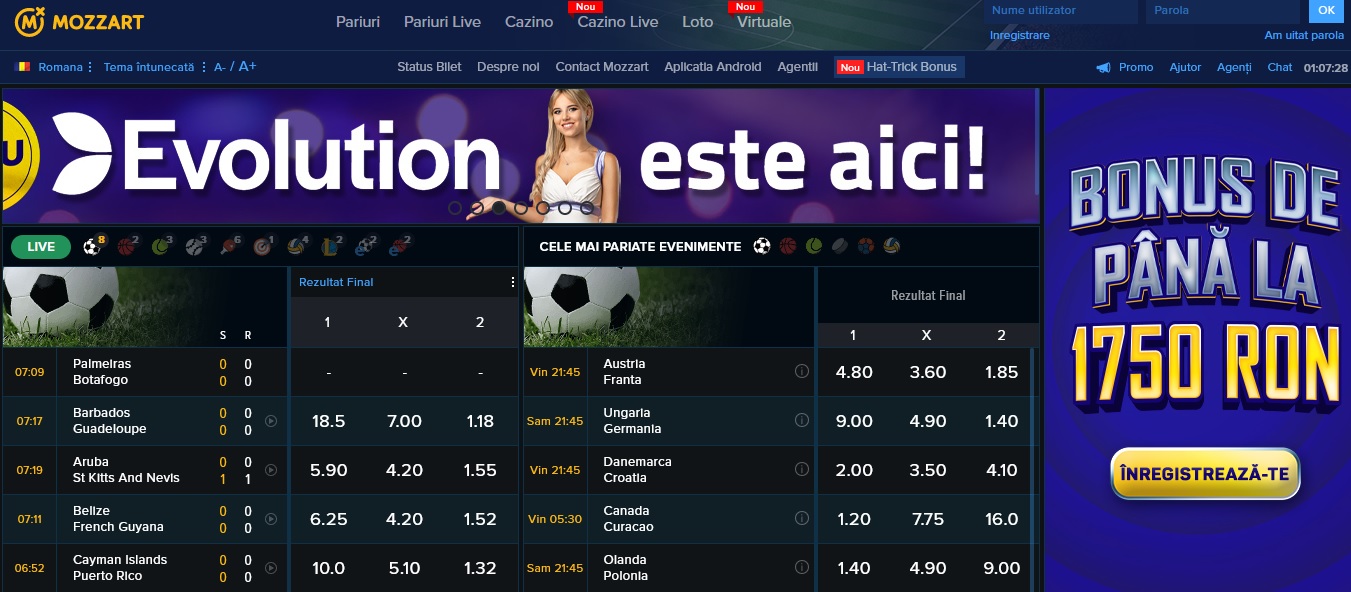
Task: Increase font size with A+
Action: click(x=247, y=67)
